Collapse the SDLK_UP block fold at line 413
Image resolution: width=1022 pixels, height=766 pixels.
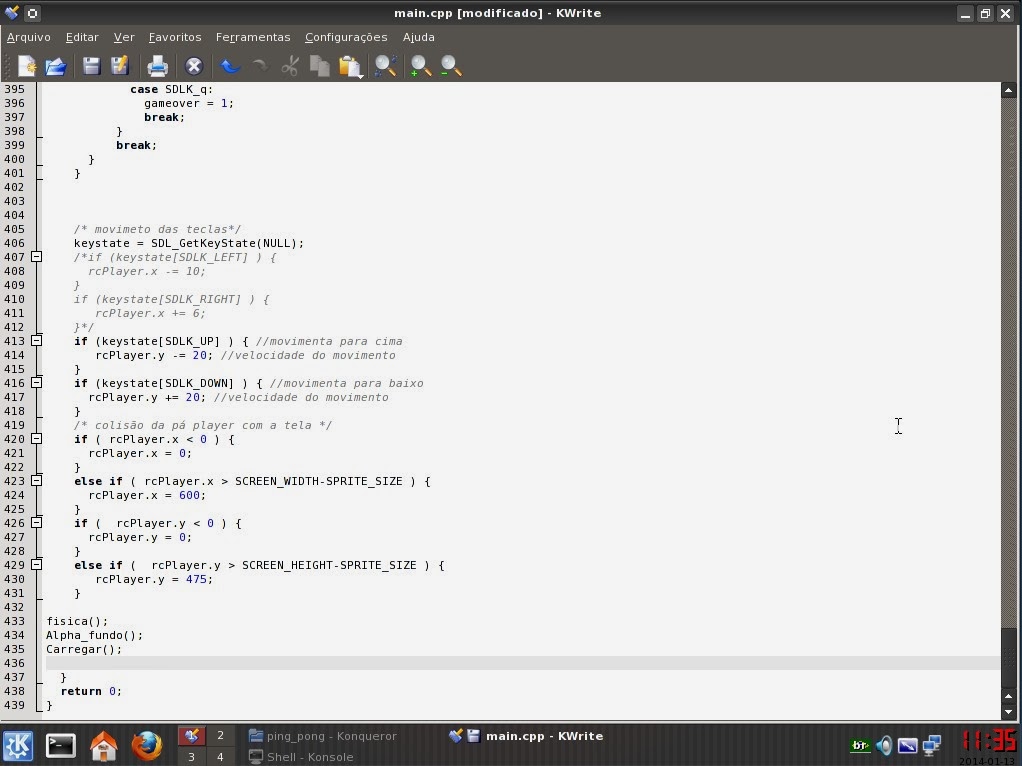click(x=36, y=341)
